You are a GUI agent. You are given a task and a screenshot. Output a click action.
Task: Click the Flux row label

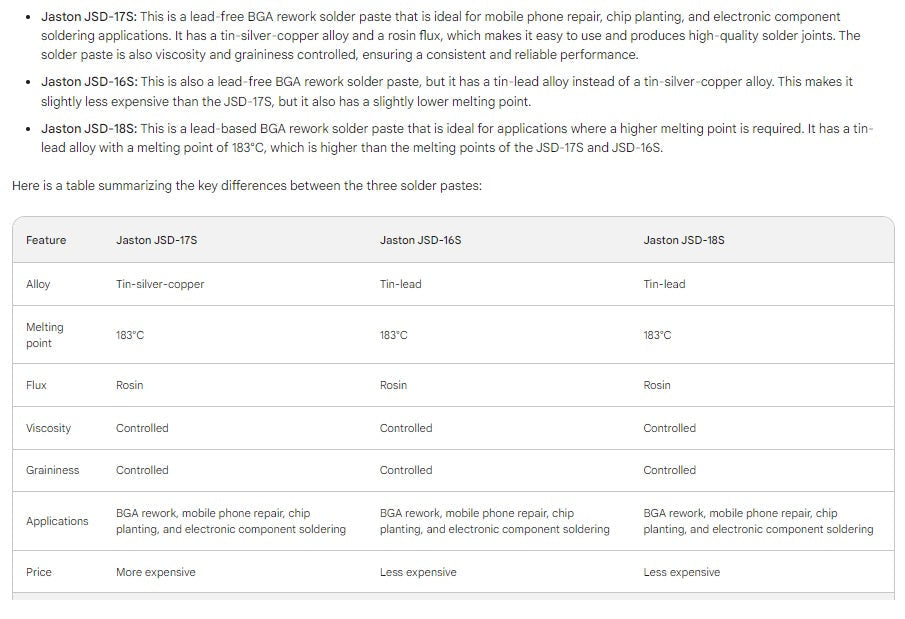point(36,385)
